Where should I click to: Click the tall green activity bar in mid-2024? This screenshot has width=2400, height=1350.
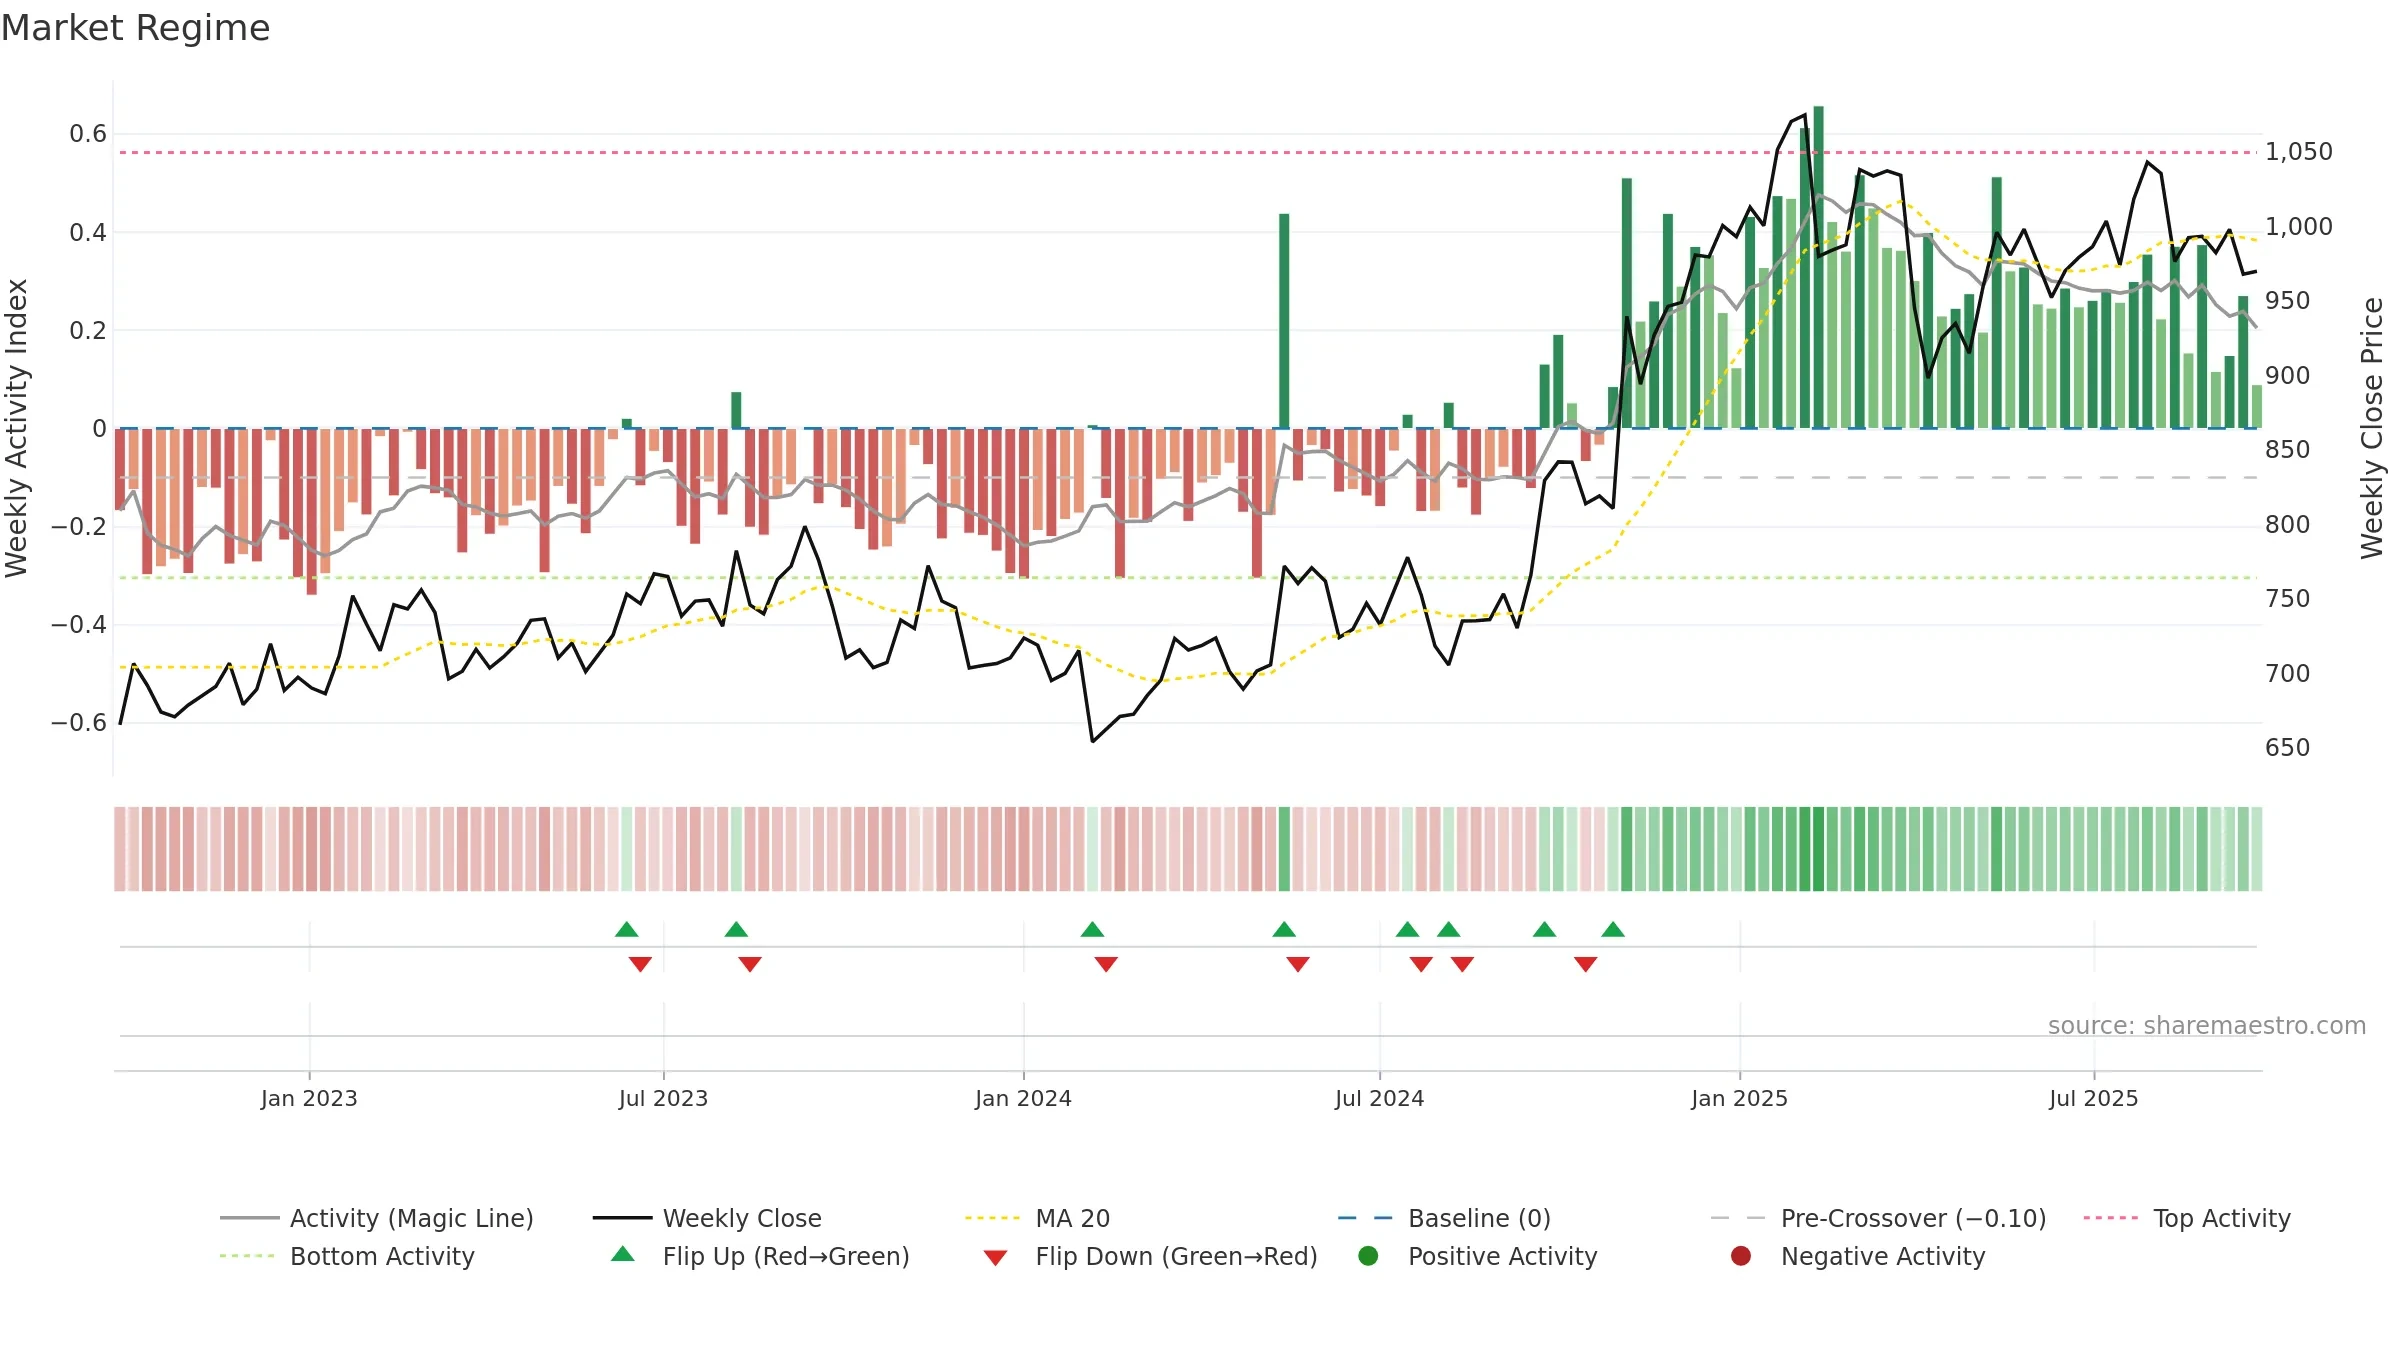pos(1284,321)
